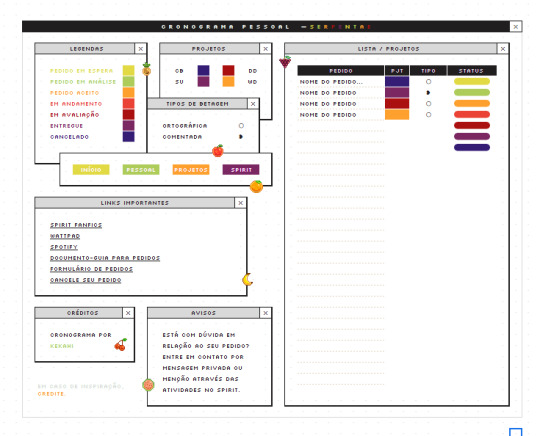Viewport: 540px width, 436px height.
Task: Click the banana icon in Links Importantes
Action: (248, 279)
